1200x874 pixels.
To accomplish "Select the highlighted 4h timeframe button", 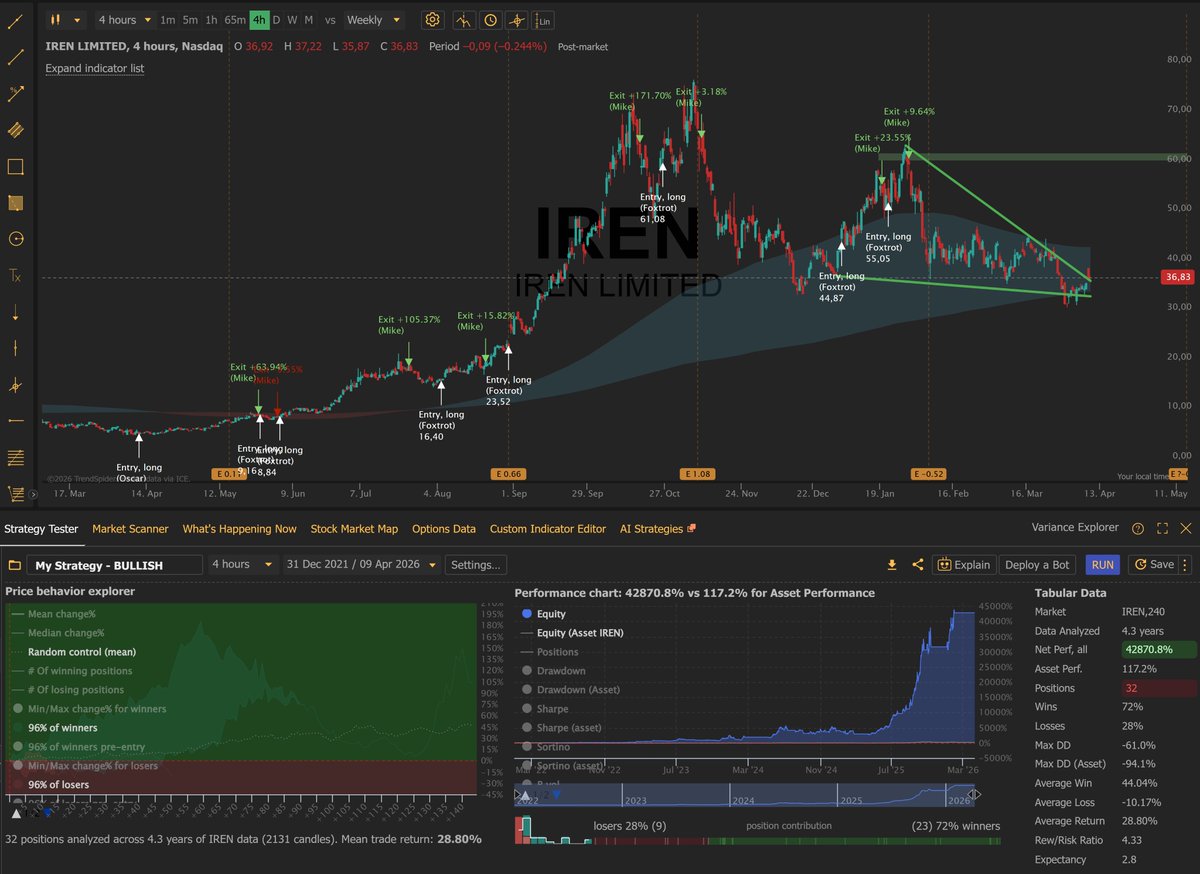I will tap(259, 20).
